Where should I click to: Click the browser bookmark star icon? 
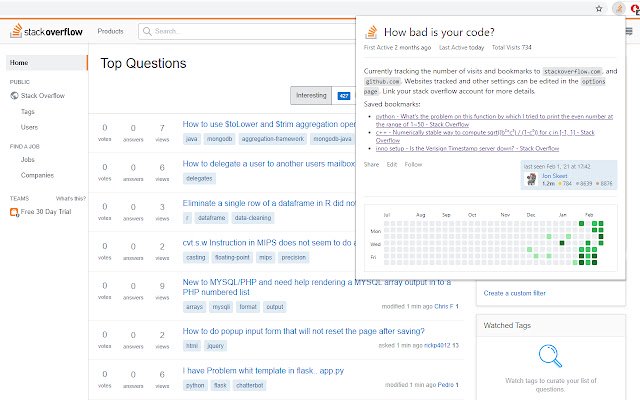coord(599,9)
